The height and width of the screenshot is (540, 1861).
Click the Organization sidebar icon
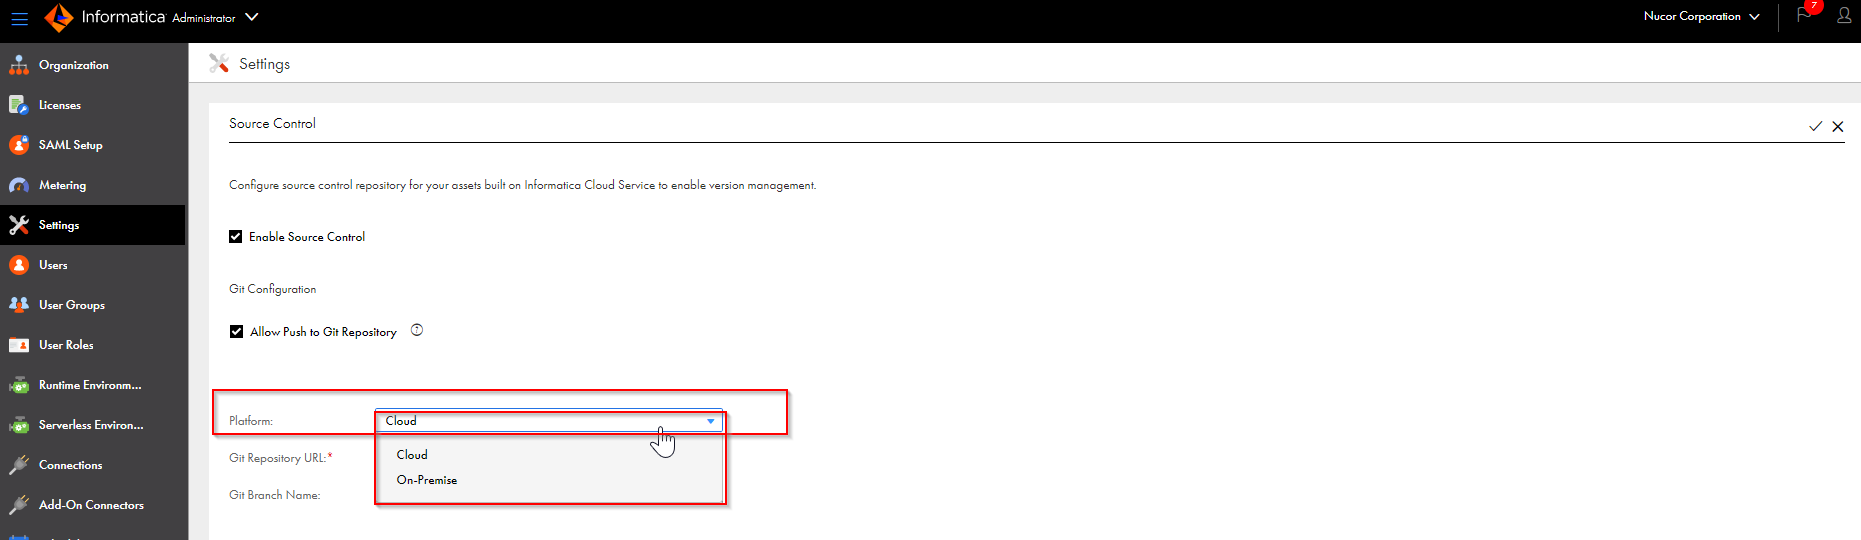(19, 65)
